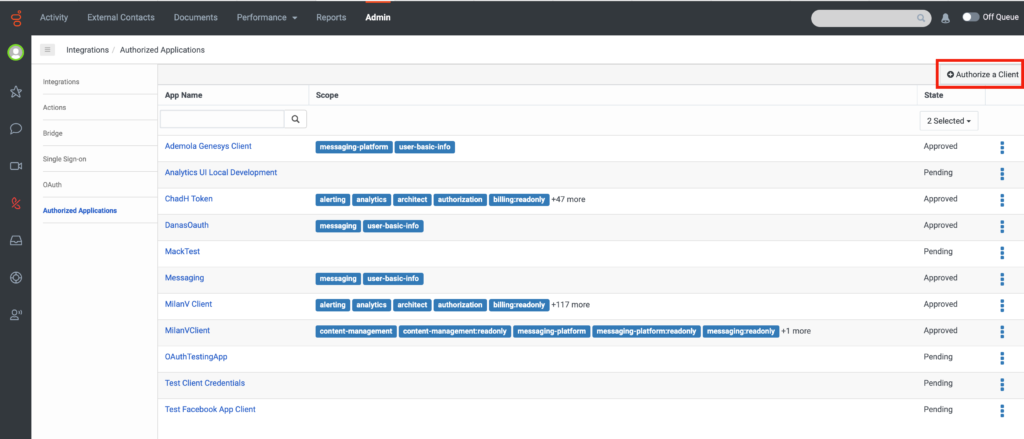Go to the Reports tab

pos(331,18)
